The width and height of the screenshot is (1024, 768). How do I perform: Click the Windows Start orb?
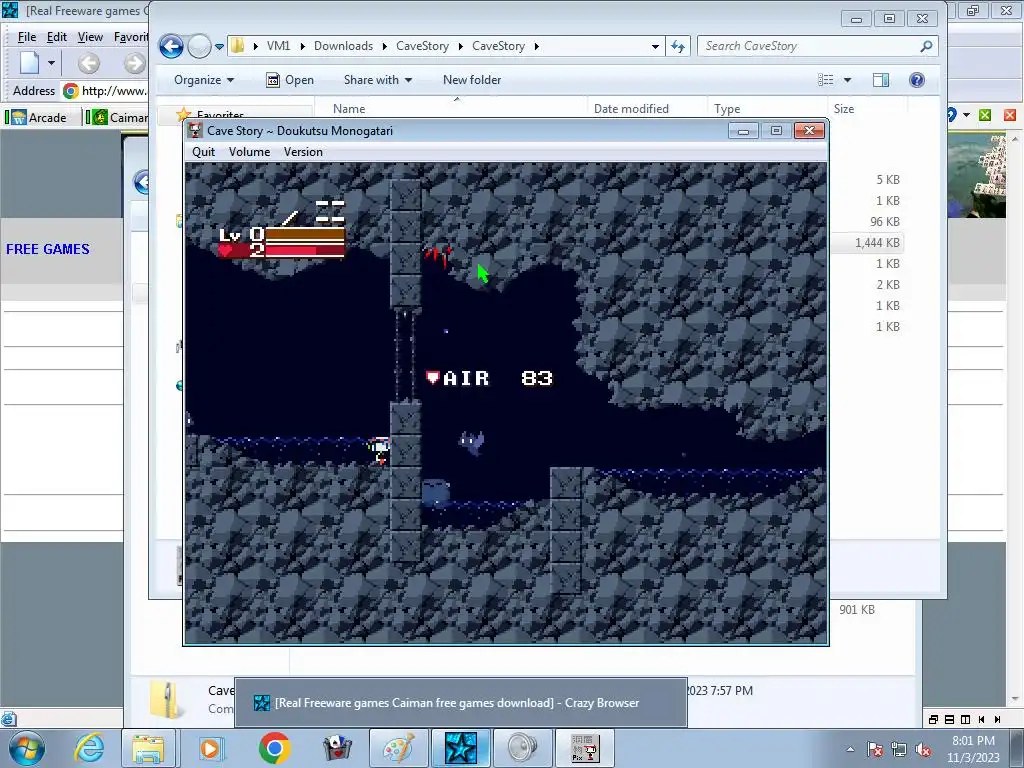pos(27,748)
